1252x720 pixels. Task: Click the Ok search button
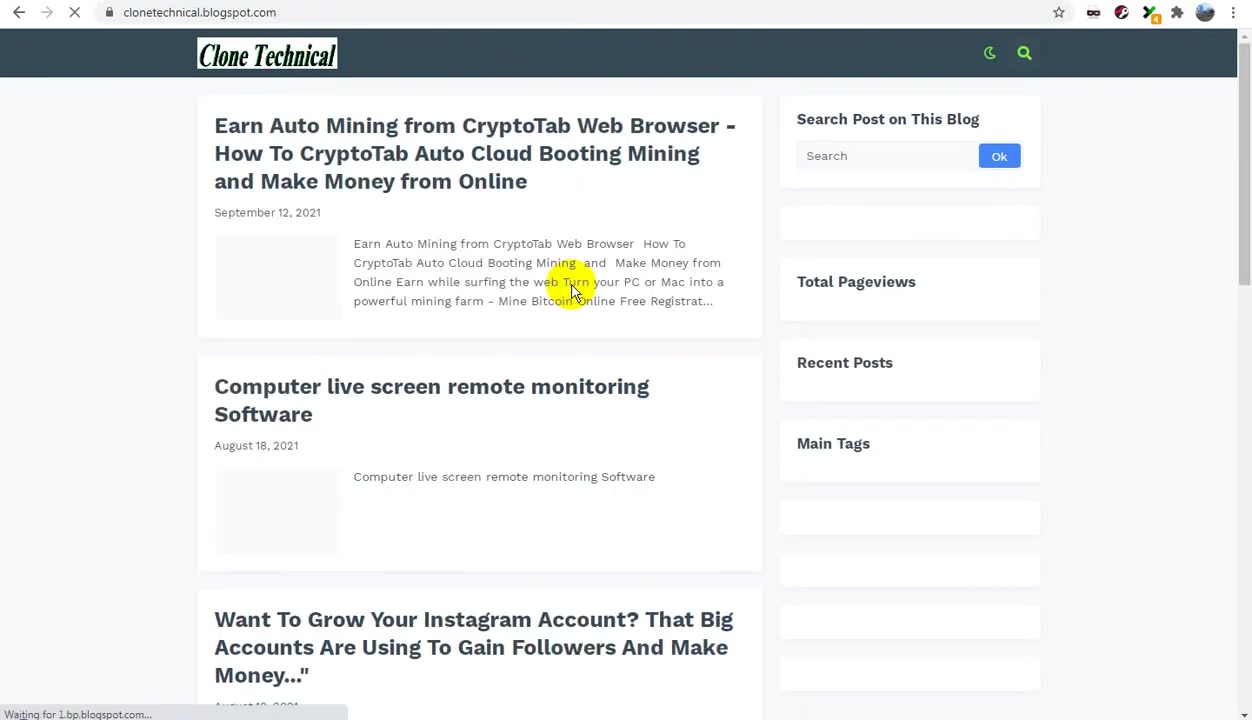coord(999,156)
